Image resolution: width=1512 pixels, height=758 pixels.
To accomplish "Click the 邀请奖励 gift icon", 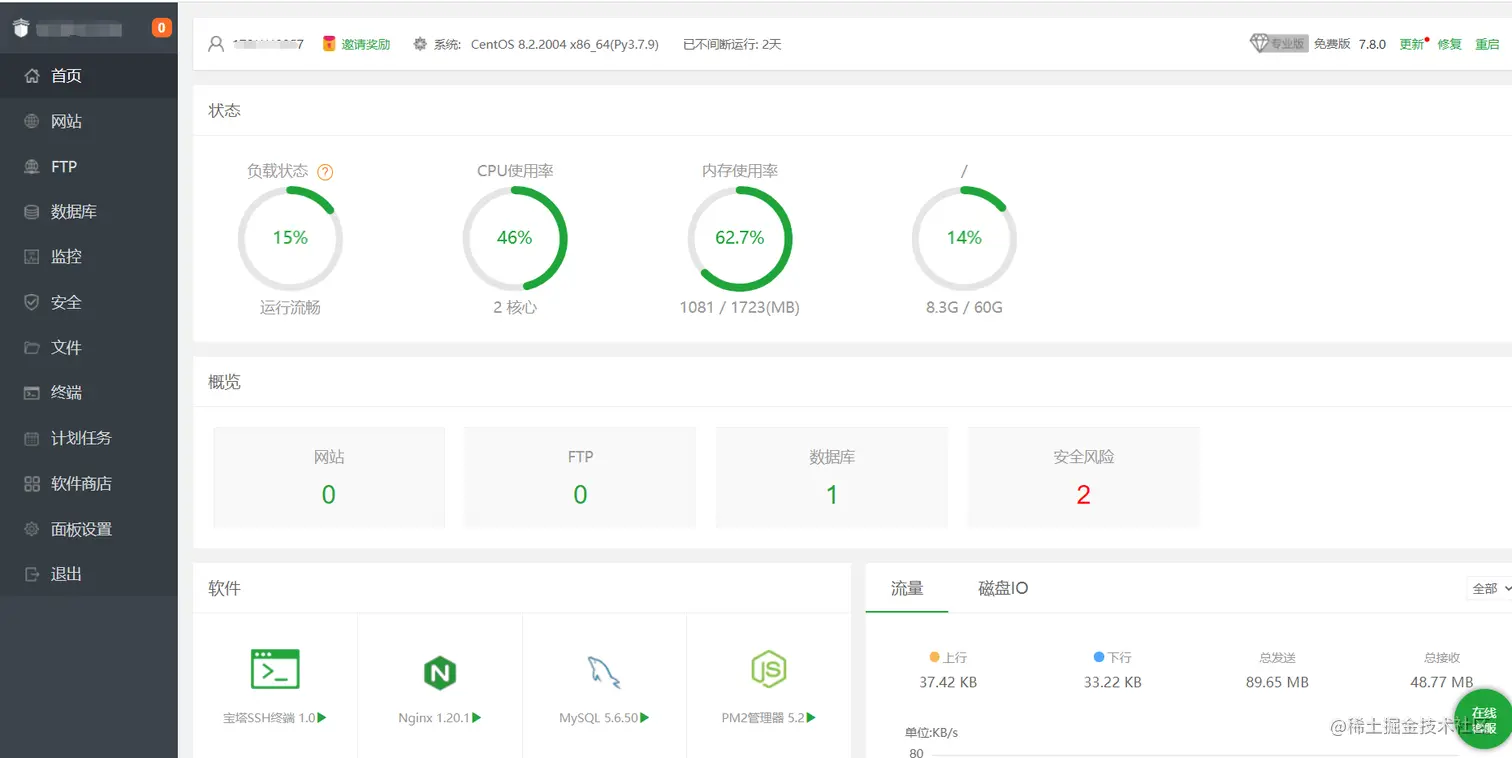I will click(329, 44).
